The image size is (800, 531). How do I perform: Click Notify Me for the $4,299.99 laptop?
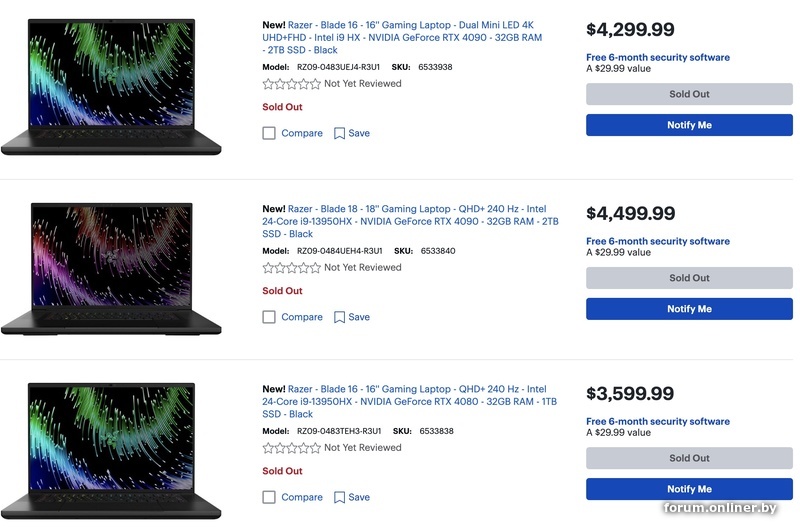[x=689, y=125]
